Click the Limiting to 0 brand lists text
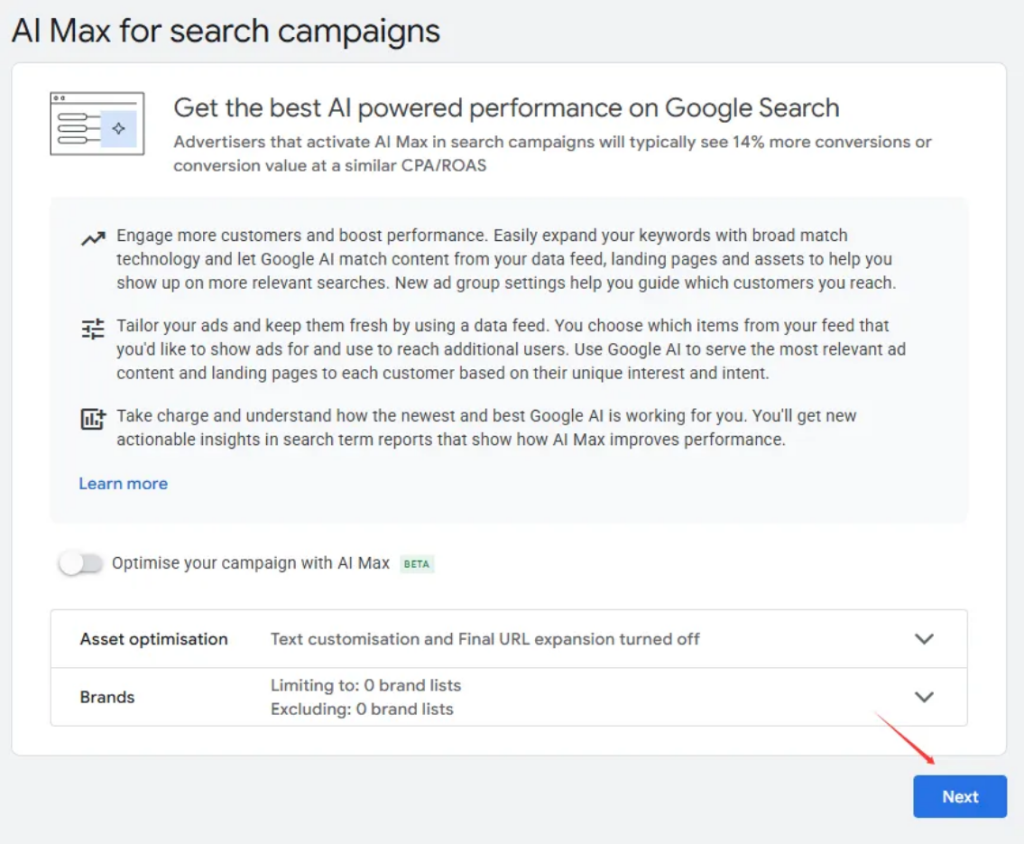Viewport: 1024px width, 844px height. [365, 685]
